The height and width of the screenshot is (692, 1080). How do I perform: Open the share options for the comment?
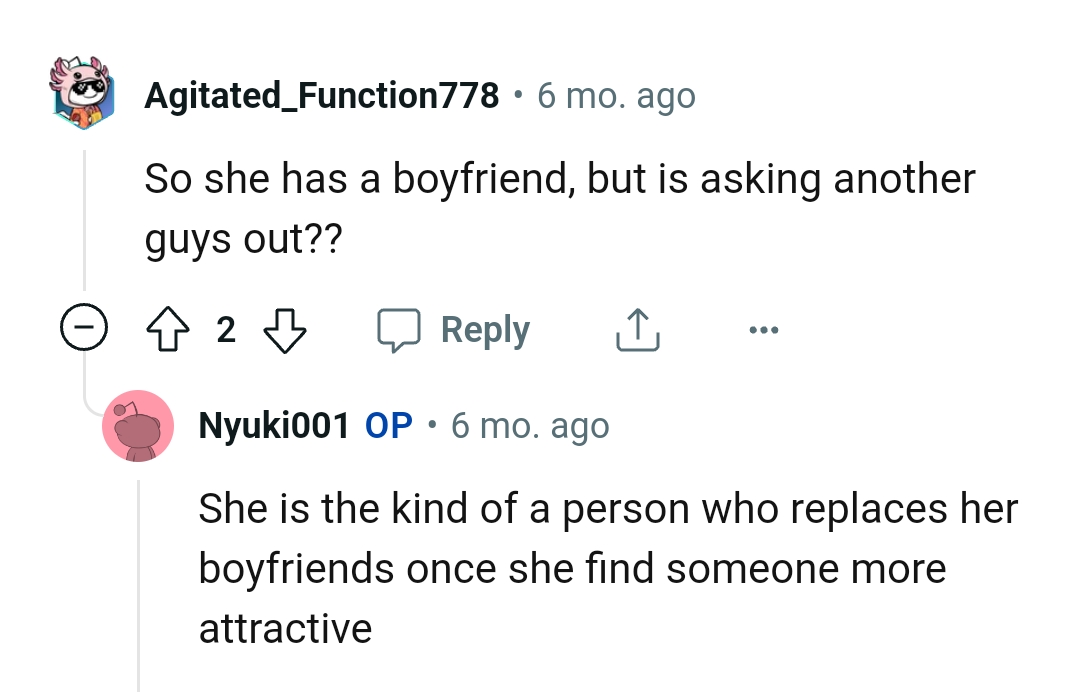coord(637,328)
